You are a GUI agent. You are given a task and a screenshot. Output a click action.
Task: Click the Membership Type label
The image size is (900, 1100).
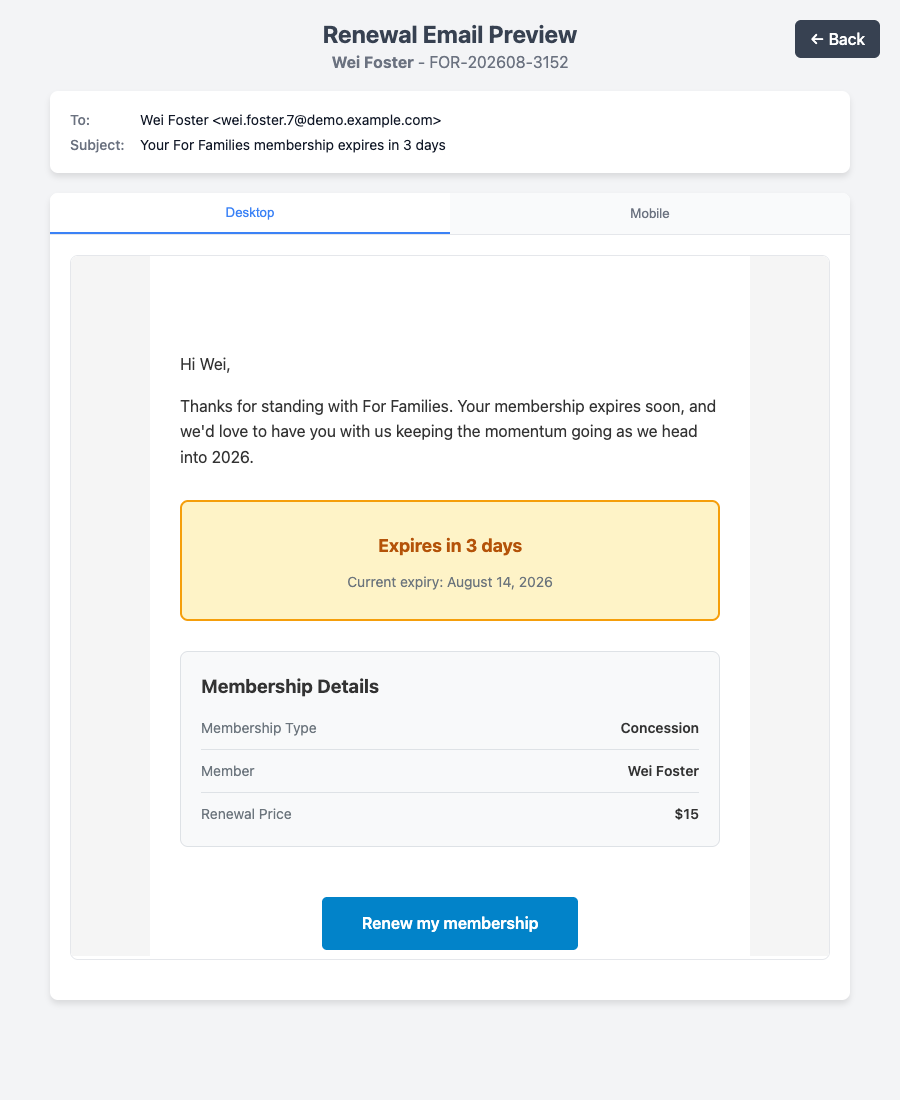[x=259, y=728]
